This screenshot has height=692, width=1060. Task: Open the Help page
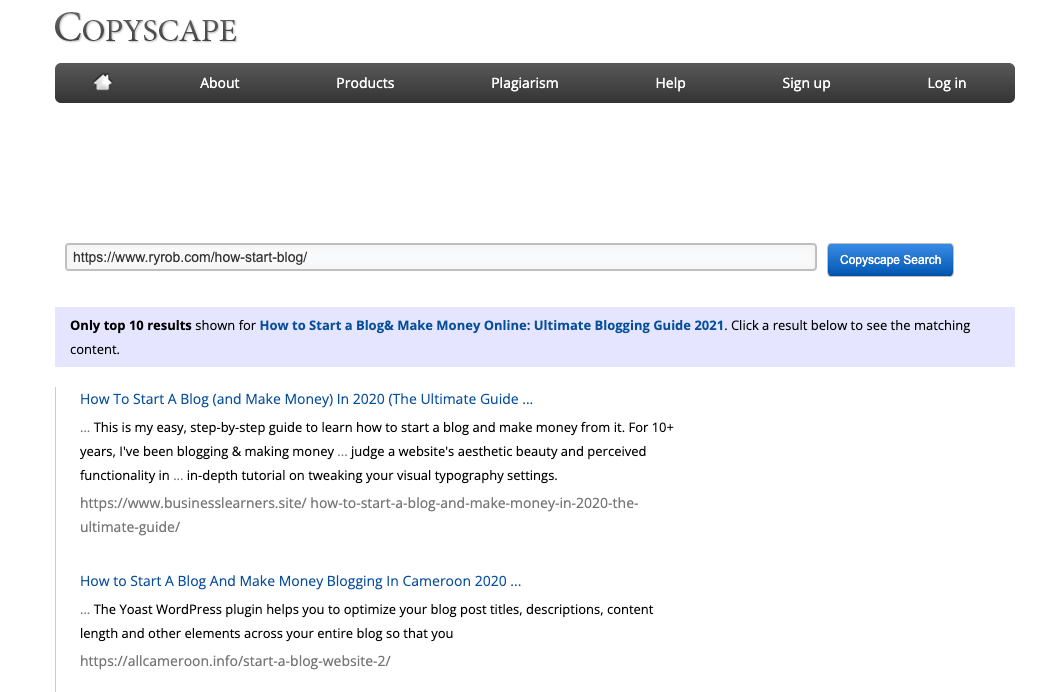point(670,83)
